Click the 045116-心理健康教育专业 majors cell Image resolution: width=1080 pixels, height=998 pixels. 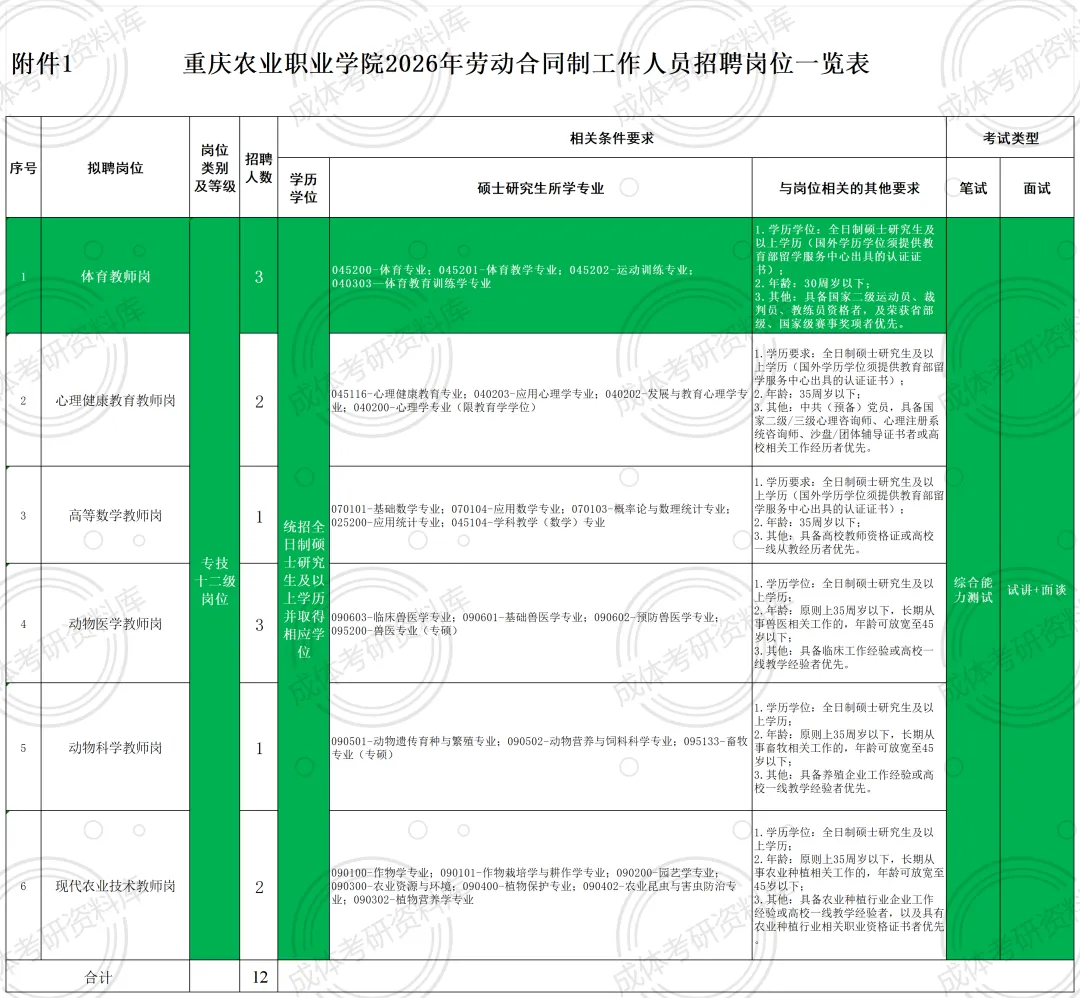[x=541, y=400]
